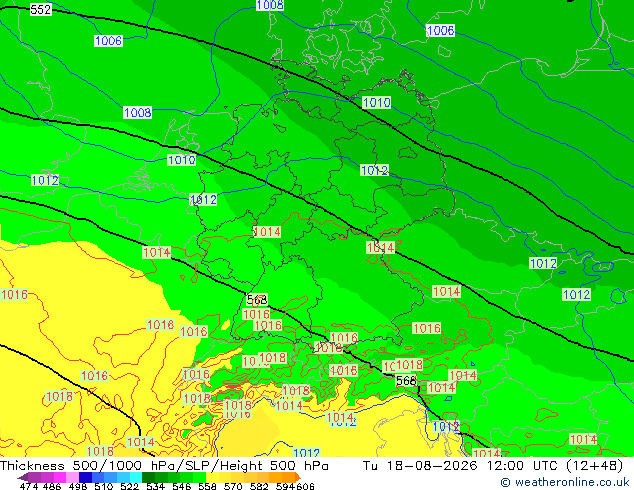Click the '534' legend scale value
The height and width of the screenshot is (490, 634).
point(155,486)
